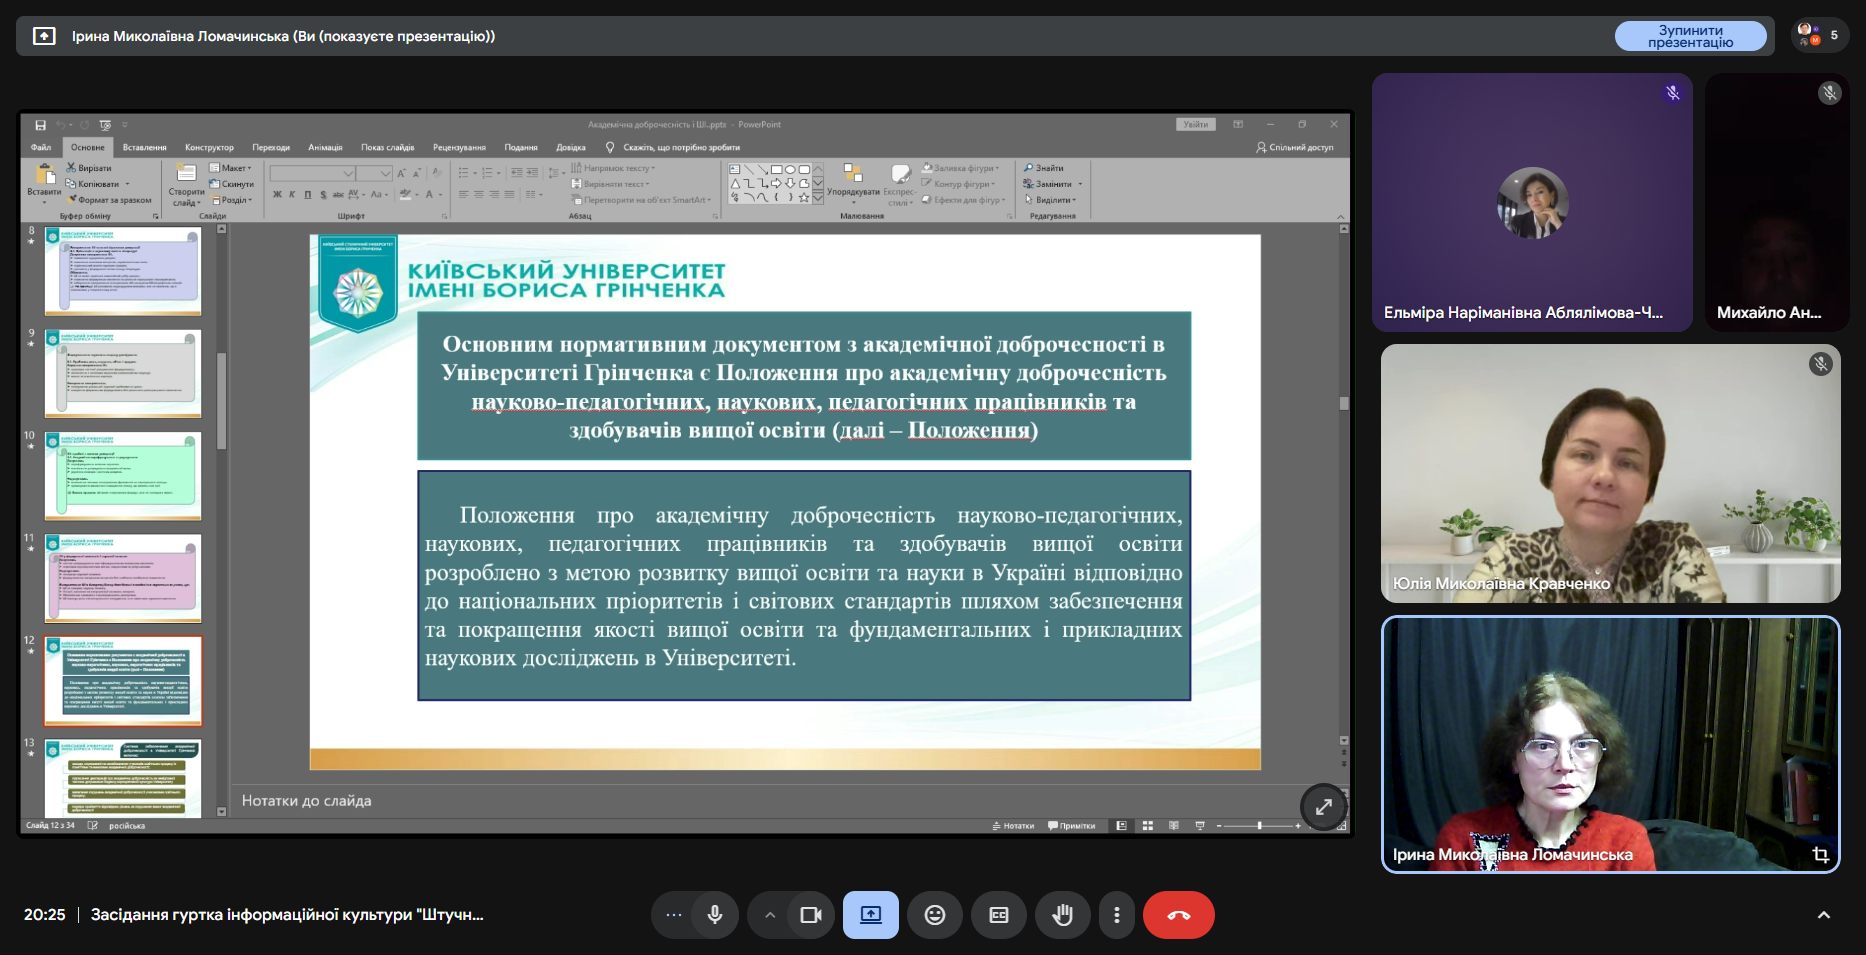Expand the shared presentation to fullscreen
The image size is (1866, 955).
pyautogui.click(x=1323, y=806)
